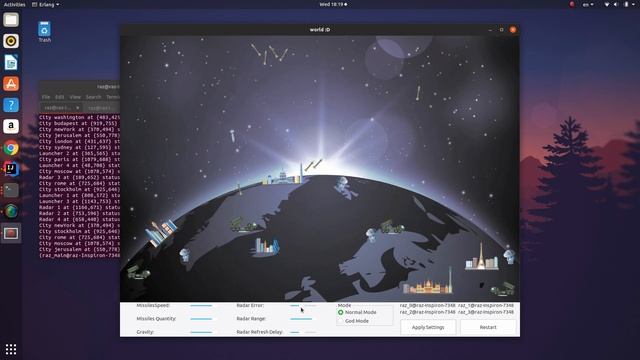Click the Restart button
This screenshot has width=640, height=360.
[x=488, y=327]
